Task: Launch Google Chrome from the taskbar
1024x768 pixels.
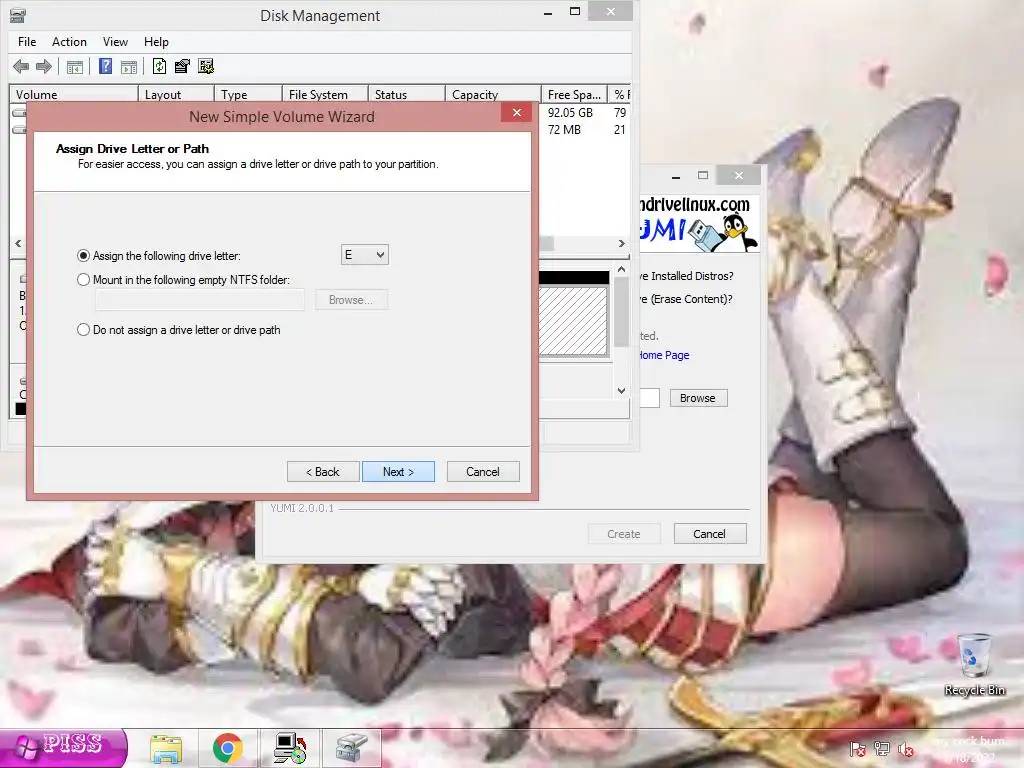Action: (227, 748)
